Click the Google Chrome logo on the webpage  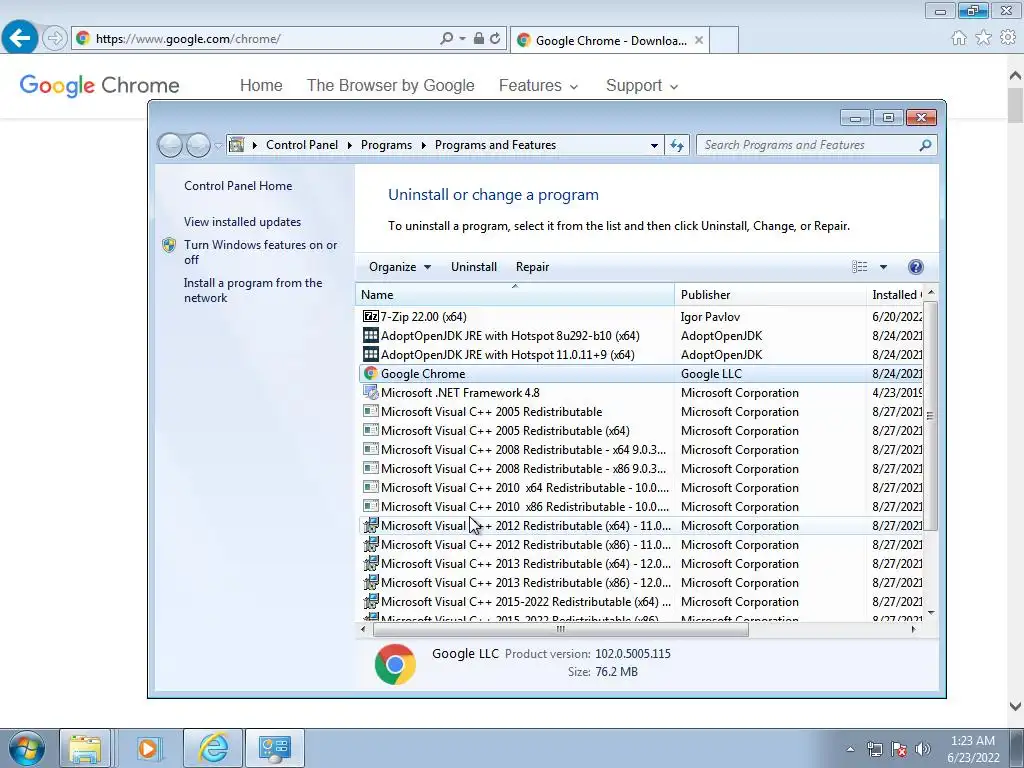click(99, 86)
